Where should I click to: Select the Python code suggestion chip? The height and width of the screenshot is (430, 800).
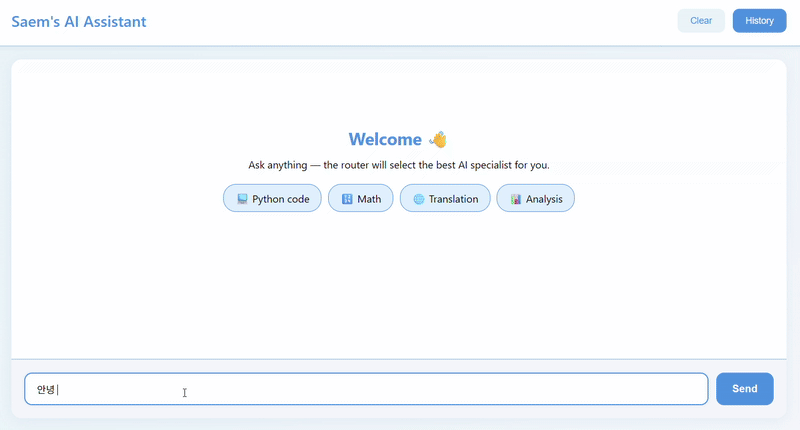pyautogui.click(x=273, y=199)
